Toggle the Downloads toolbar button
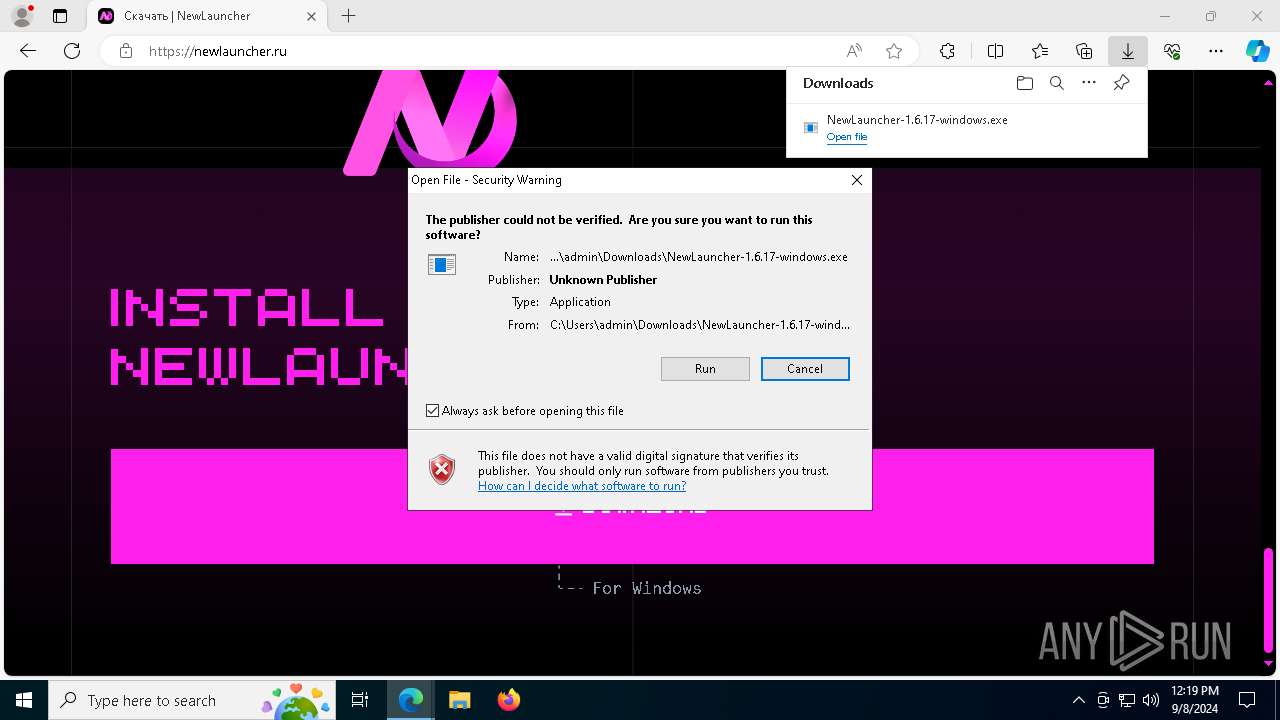Viewport: 1280px width, 720px height. coord(1128,51)
